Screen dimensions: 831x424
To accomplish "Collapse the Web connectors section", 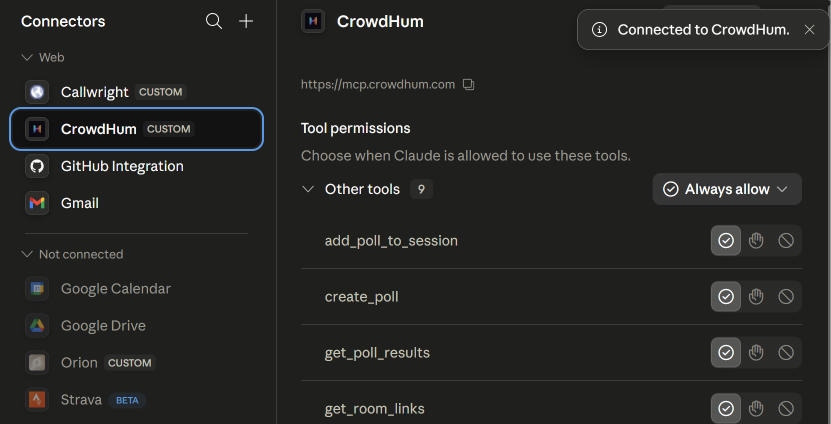I will [26, 57].
